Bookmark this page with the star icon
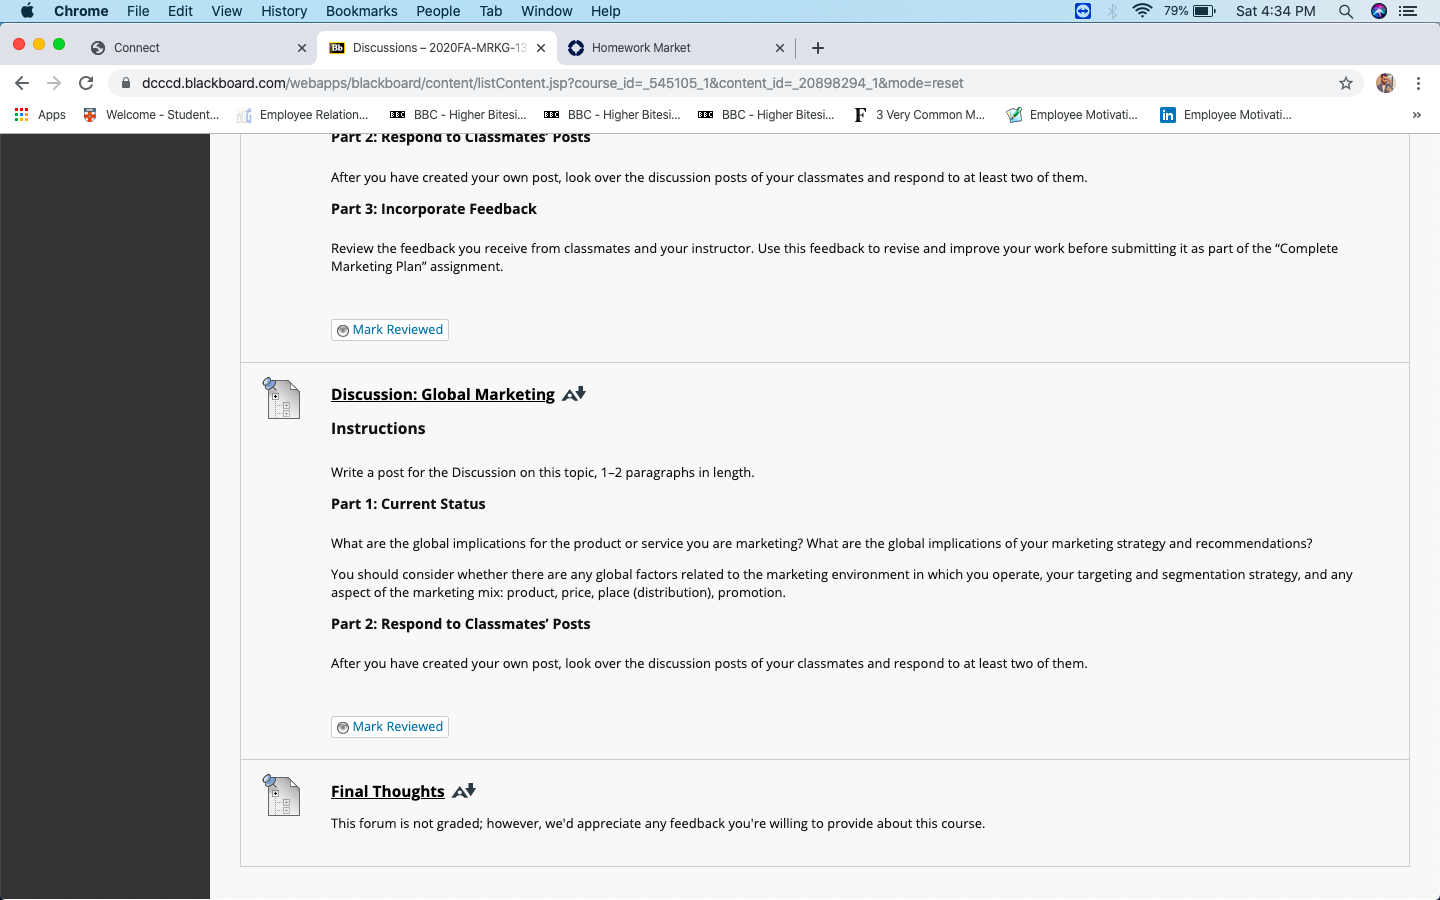Screen dimensions: 1440x900 pos(1346,83)
